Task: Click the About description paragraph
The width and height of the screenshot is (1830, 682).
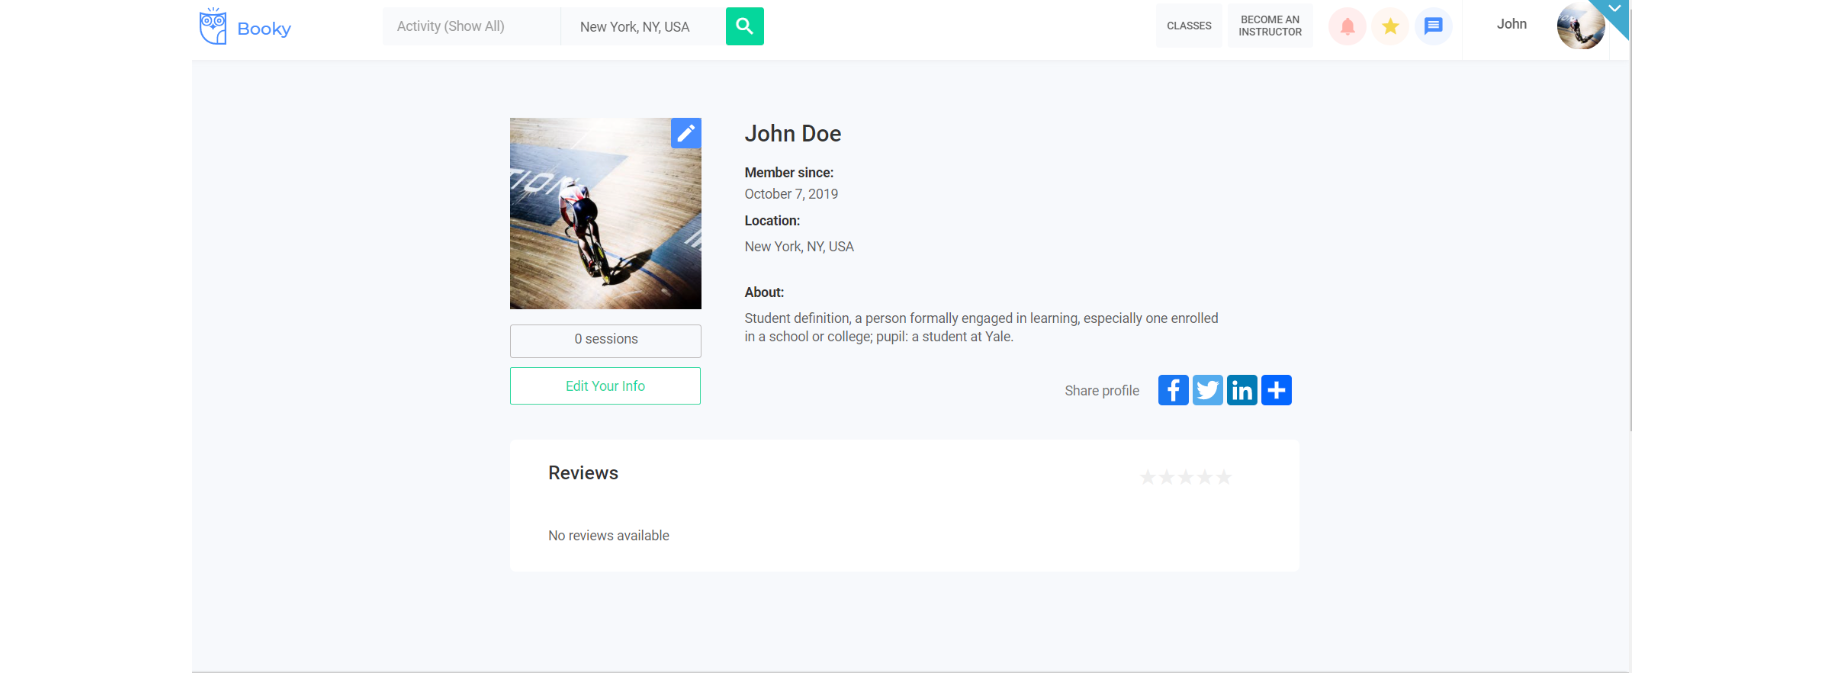Action: click(x=981, y=327)
